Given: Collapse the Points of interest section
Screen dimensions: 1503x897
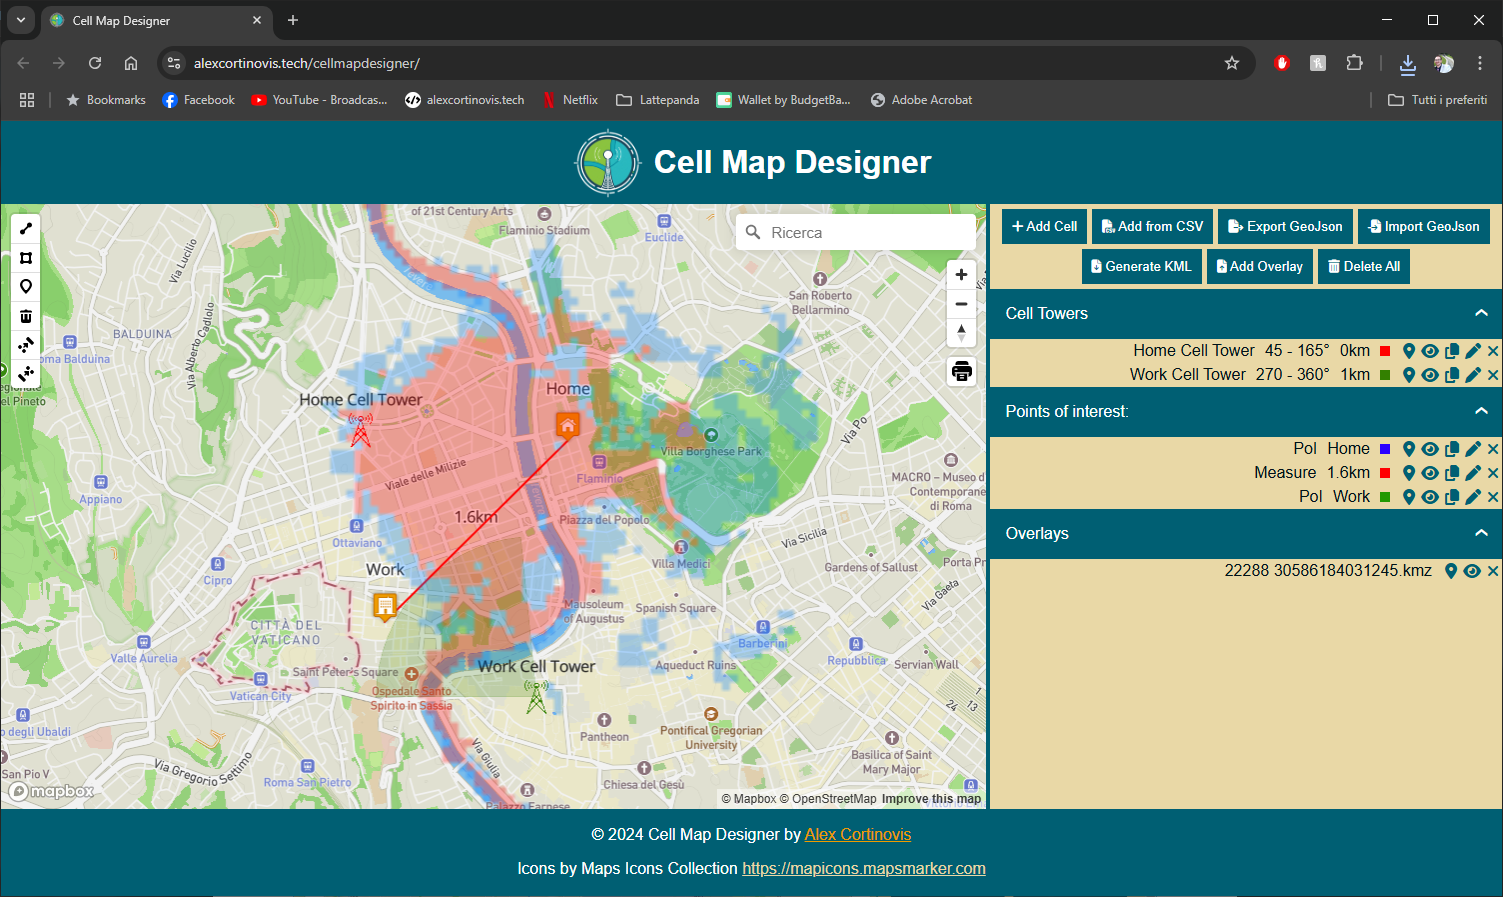Looking at the screenshot, I should [1481, 411].
